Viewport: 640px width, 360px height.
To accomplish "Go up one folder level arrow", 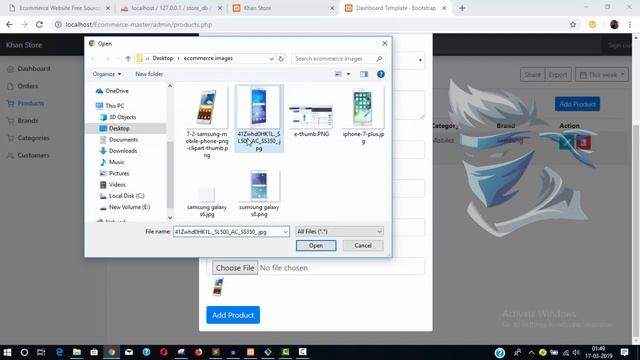I will [x=128, y=58].
